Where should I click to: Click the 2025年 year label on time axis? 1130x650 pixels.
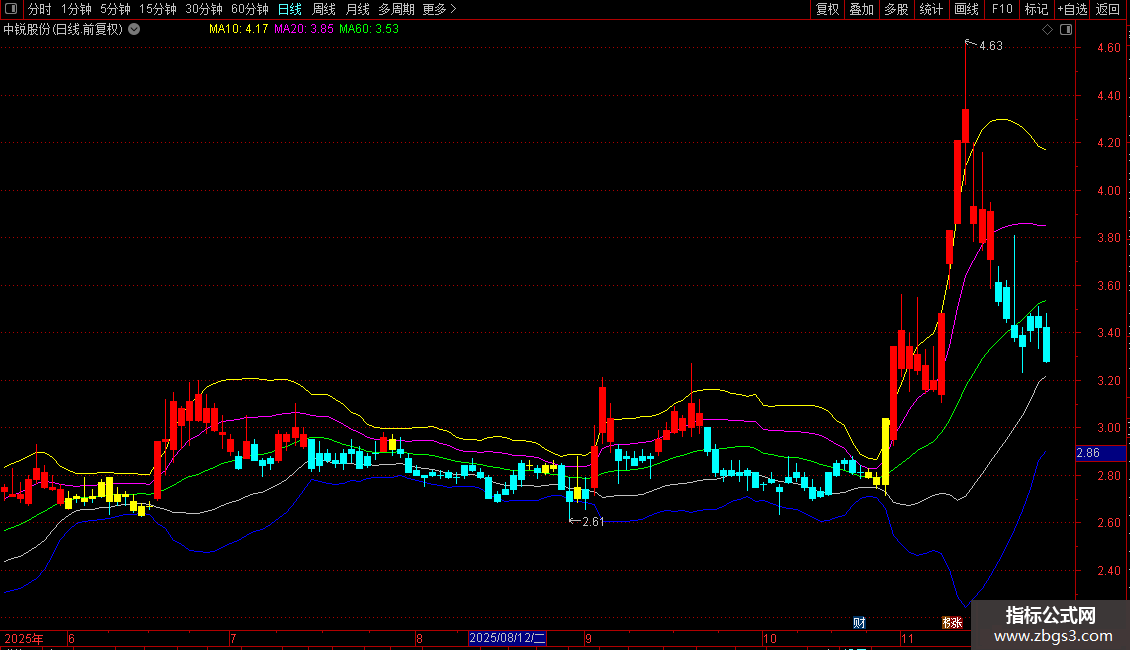pyautogui.click(x=24, y=638)
